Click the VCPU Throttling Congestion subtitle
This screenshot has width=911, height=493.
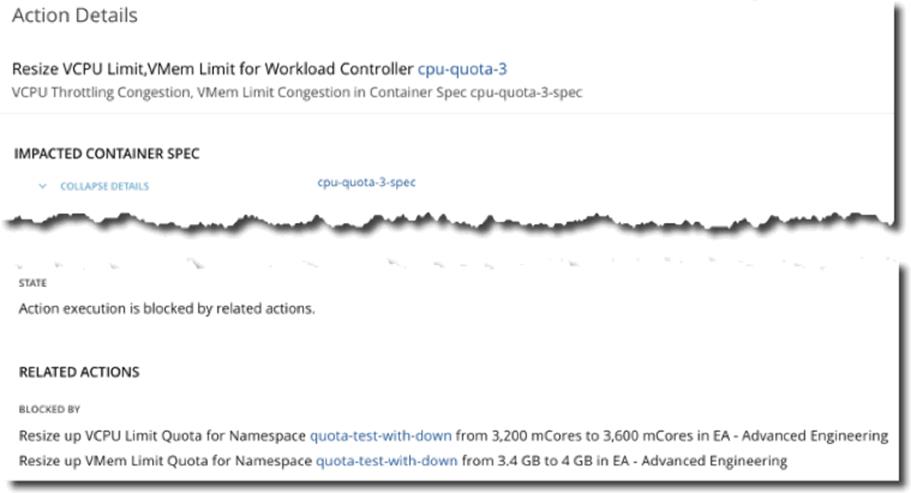[297, 92]
